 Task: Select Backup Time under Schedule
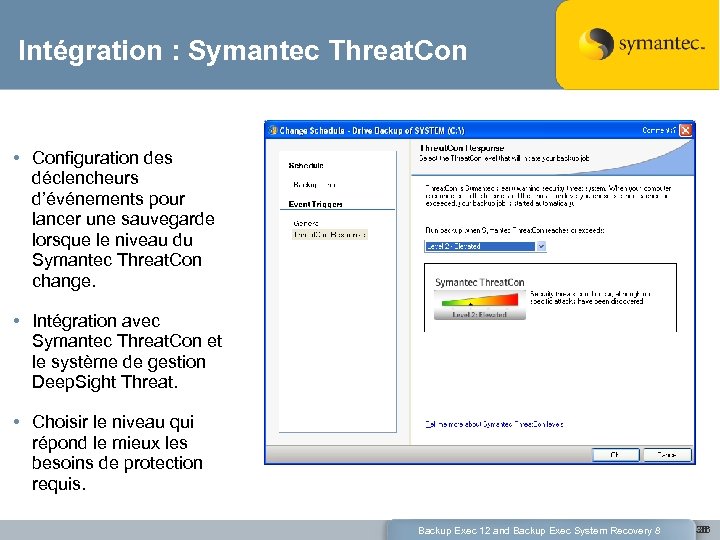(315, 185)
